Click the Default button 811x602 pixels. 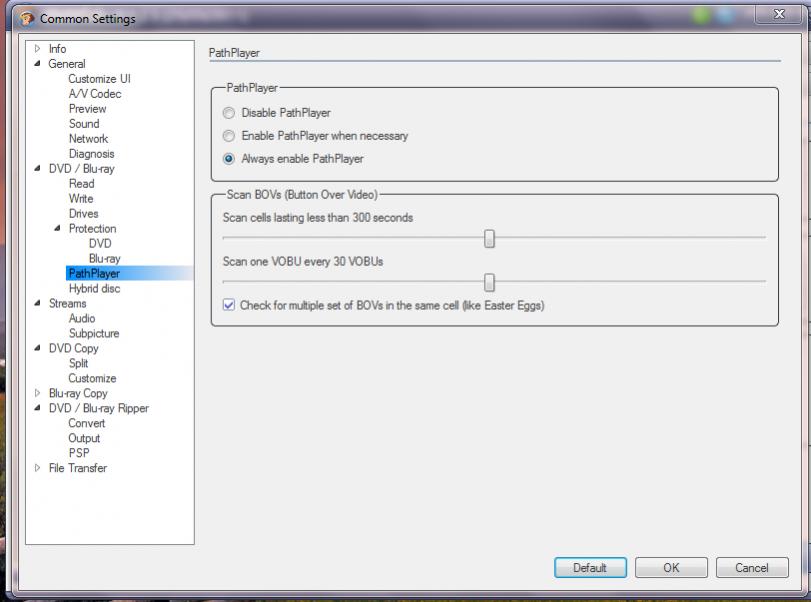(x=590, y=567)
